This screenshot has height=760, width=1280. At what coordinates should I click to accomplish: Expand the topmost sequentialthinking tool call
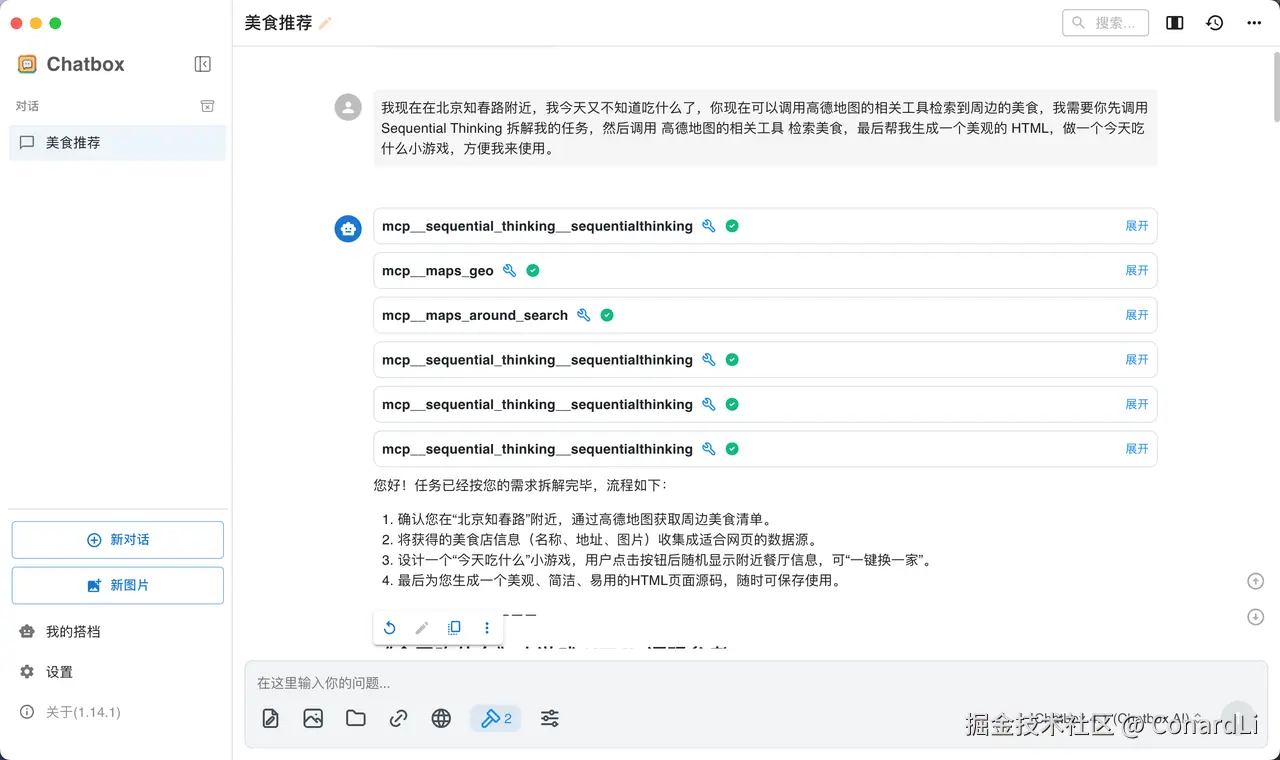[1137, 226]
